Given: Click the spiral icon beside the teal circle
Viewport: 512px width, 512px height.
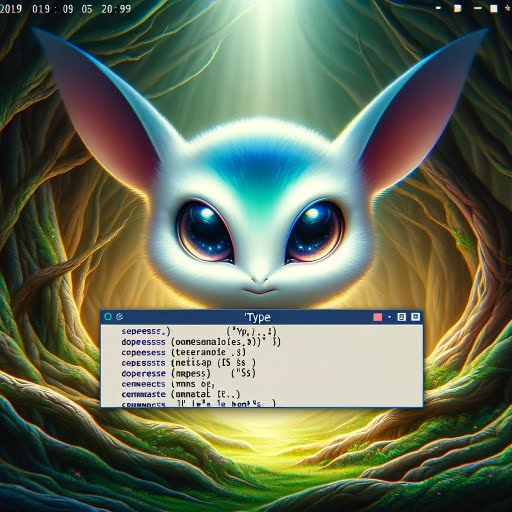Looking at the screenshot, I should click(x=119, y=317).
